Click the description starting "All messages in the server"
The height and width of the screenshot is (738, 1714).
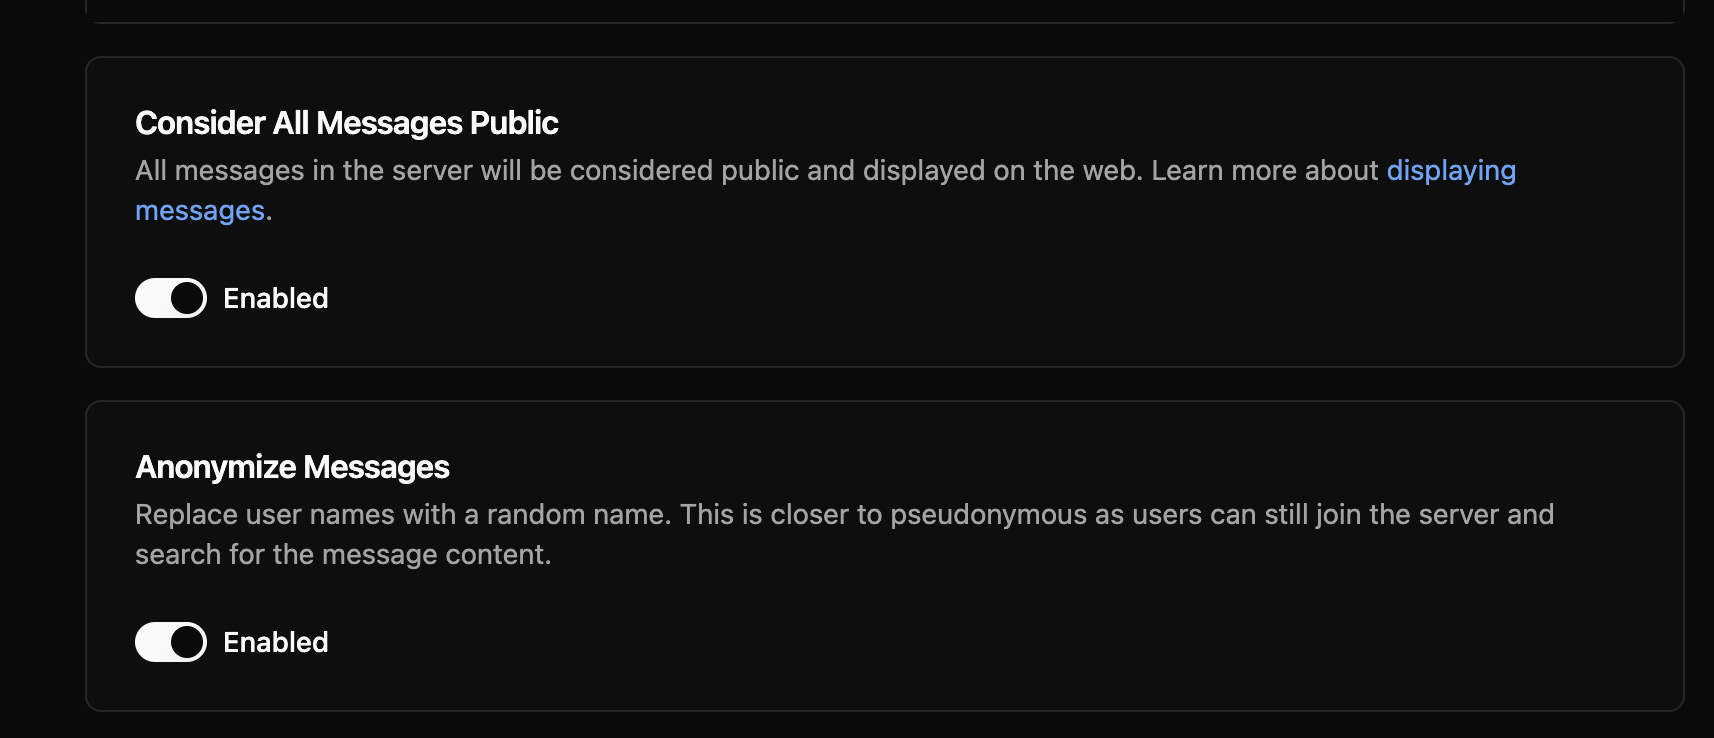[x=500, y=171]
